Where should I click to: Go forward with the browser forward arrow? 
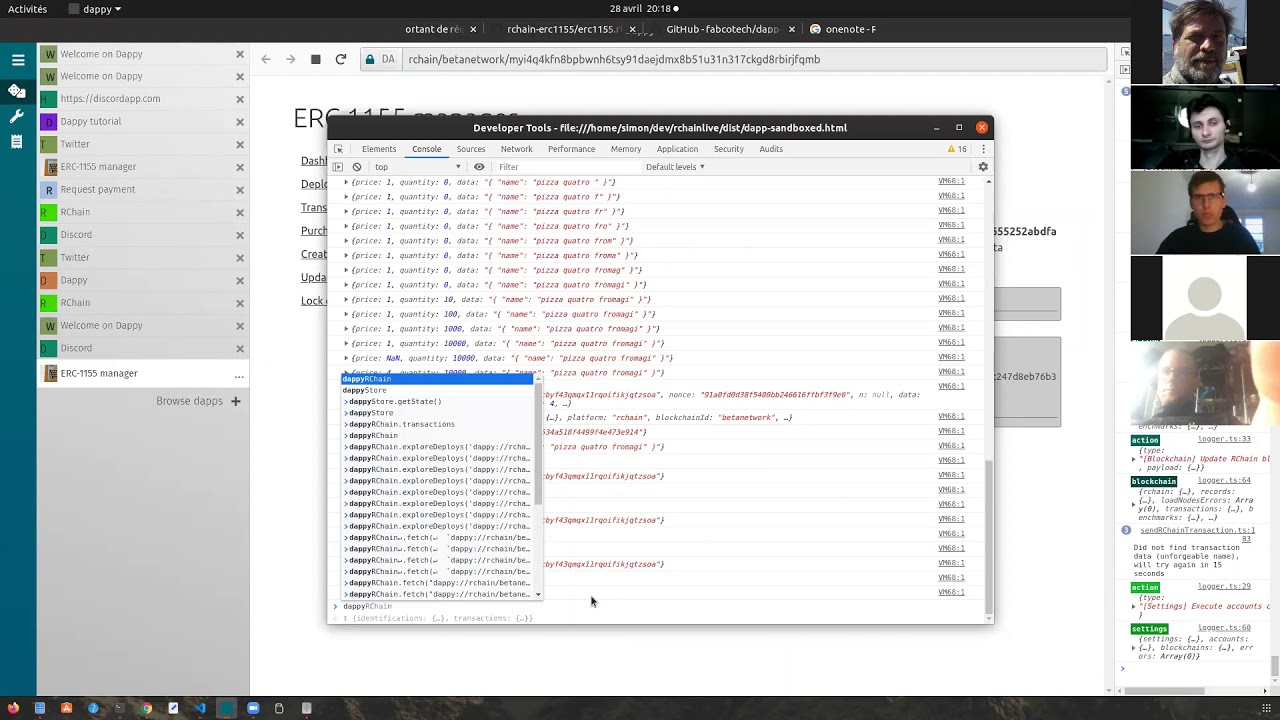click(x=291, y=59)
